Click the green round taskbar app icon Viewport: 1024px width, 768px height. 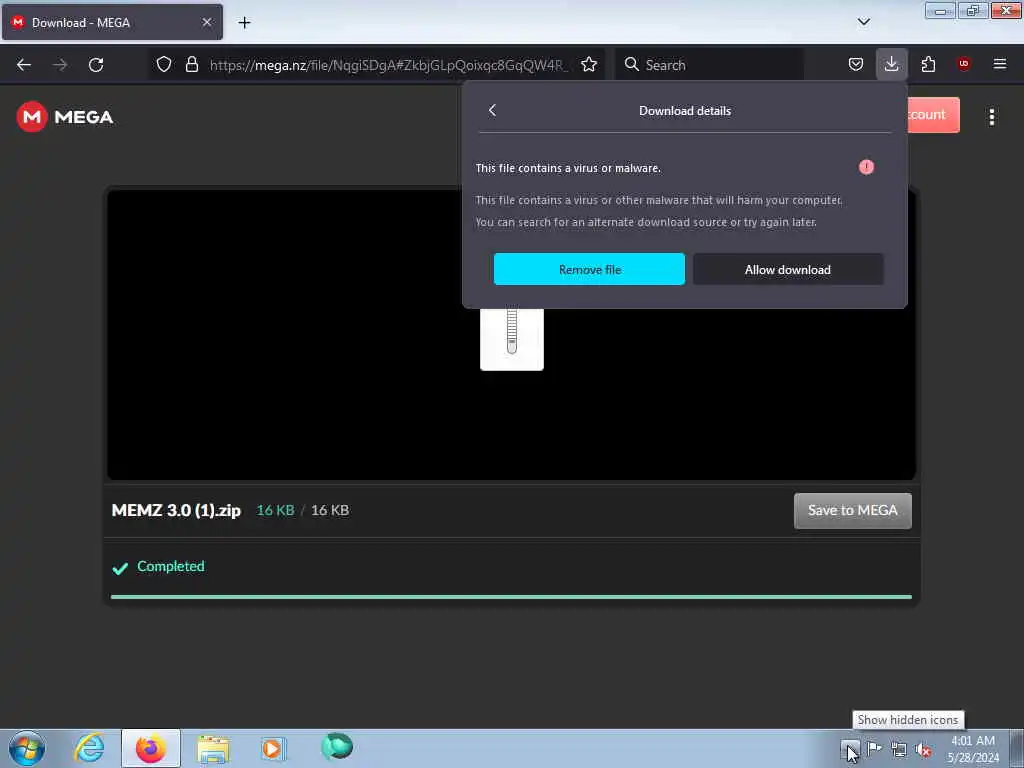coord(337,746)
